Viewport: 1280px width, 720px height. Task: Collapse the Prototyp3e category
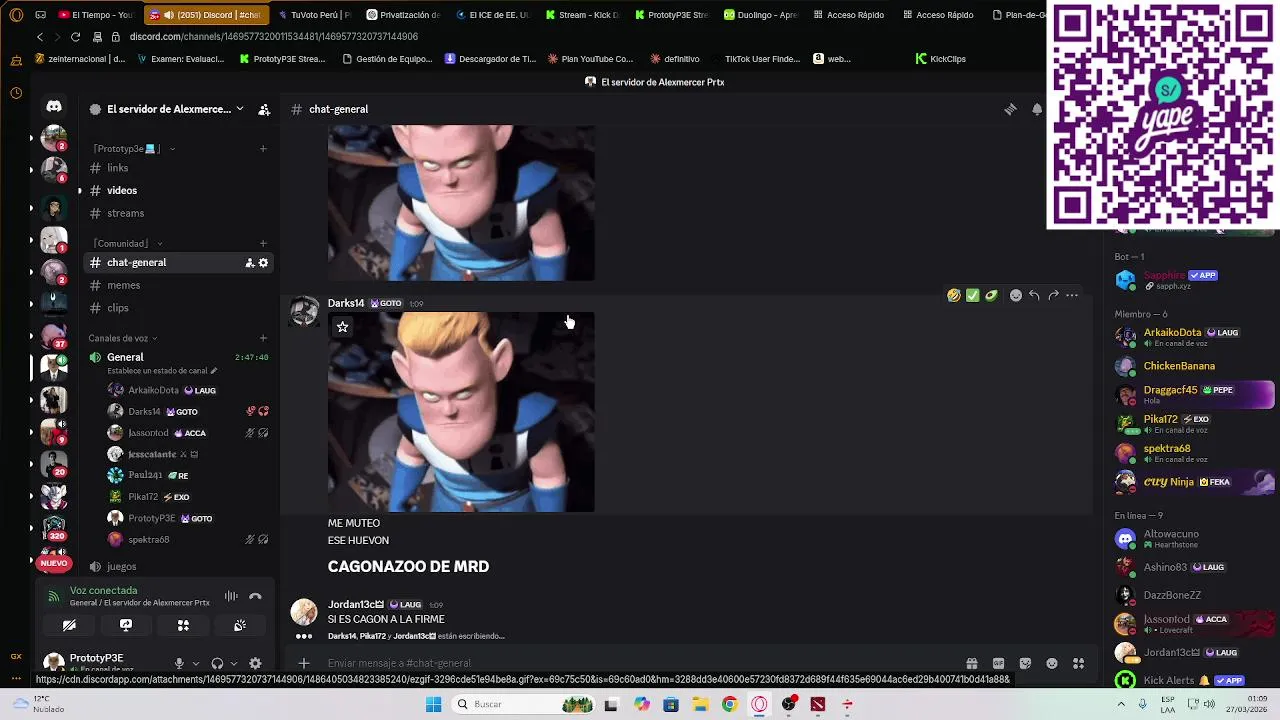[134, 149]
